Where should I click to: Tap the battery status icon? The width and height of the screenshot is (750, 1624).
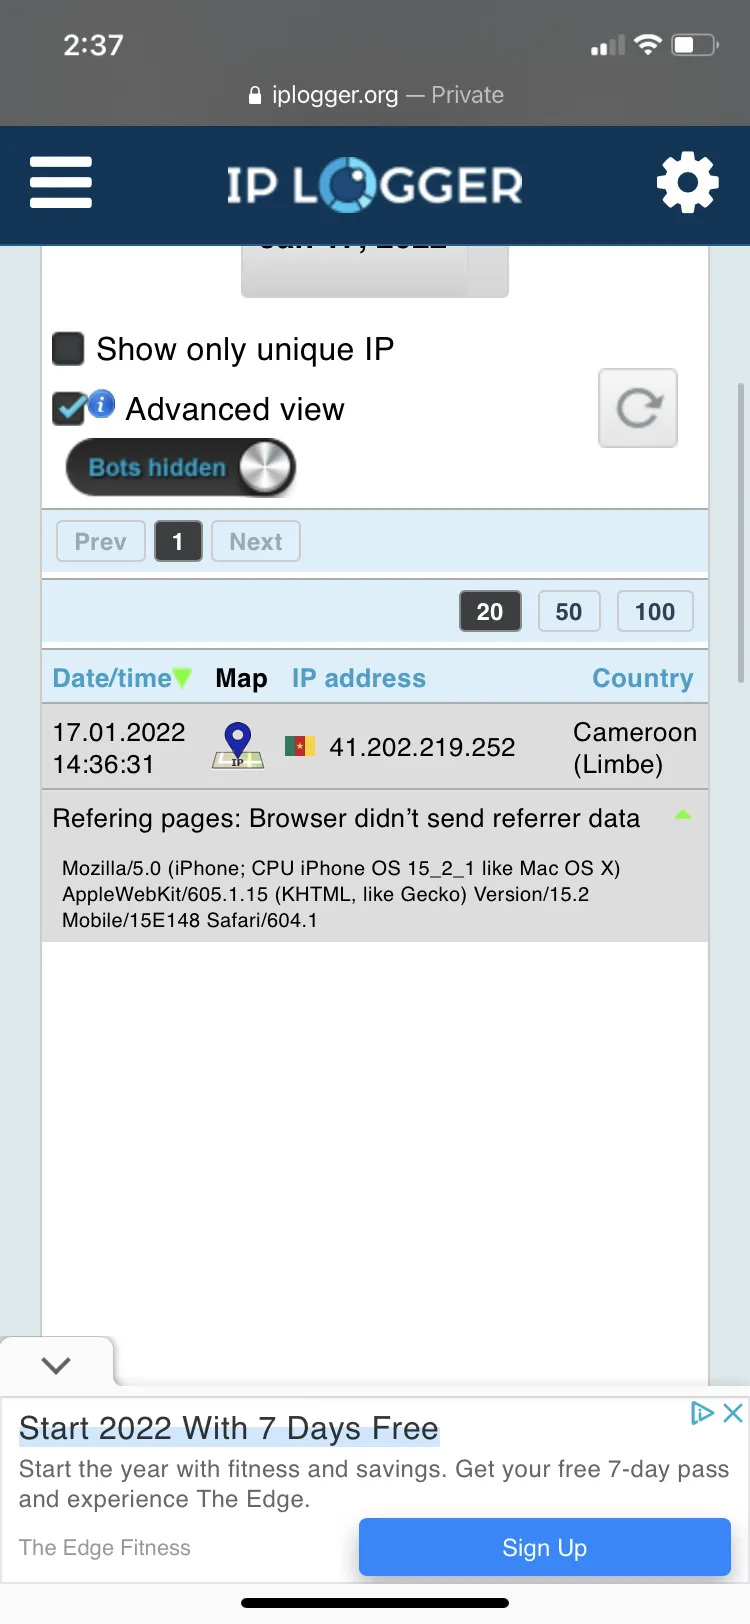coord(695,44)
